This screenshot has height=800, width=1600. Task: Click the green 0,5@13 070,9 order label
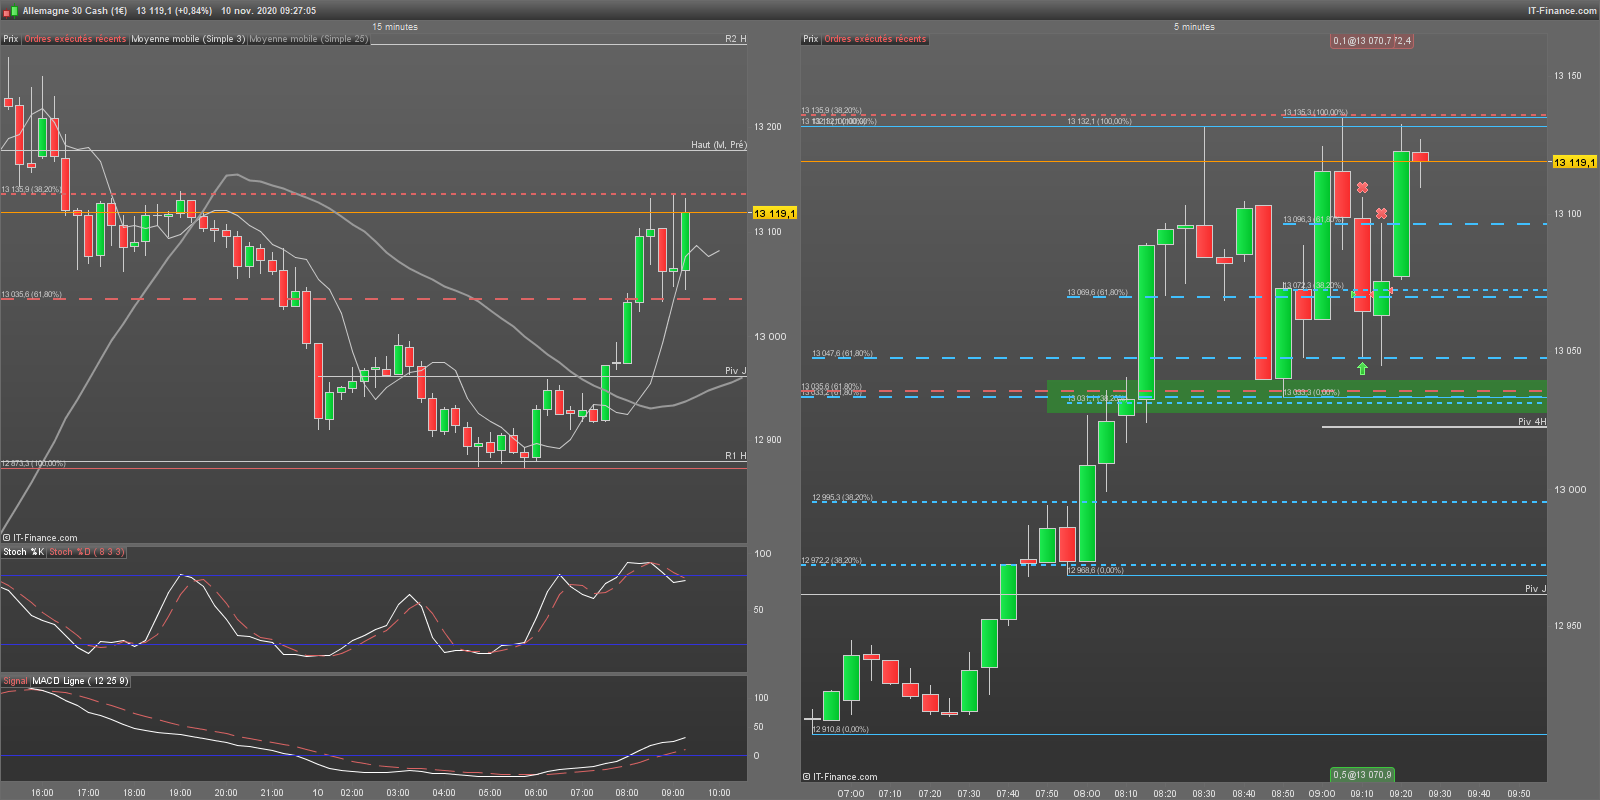click(1361, 775)
